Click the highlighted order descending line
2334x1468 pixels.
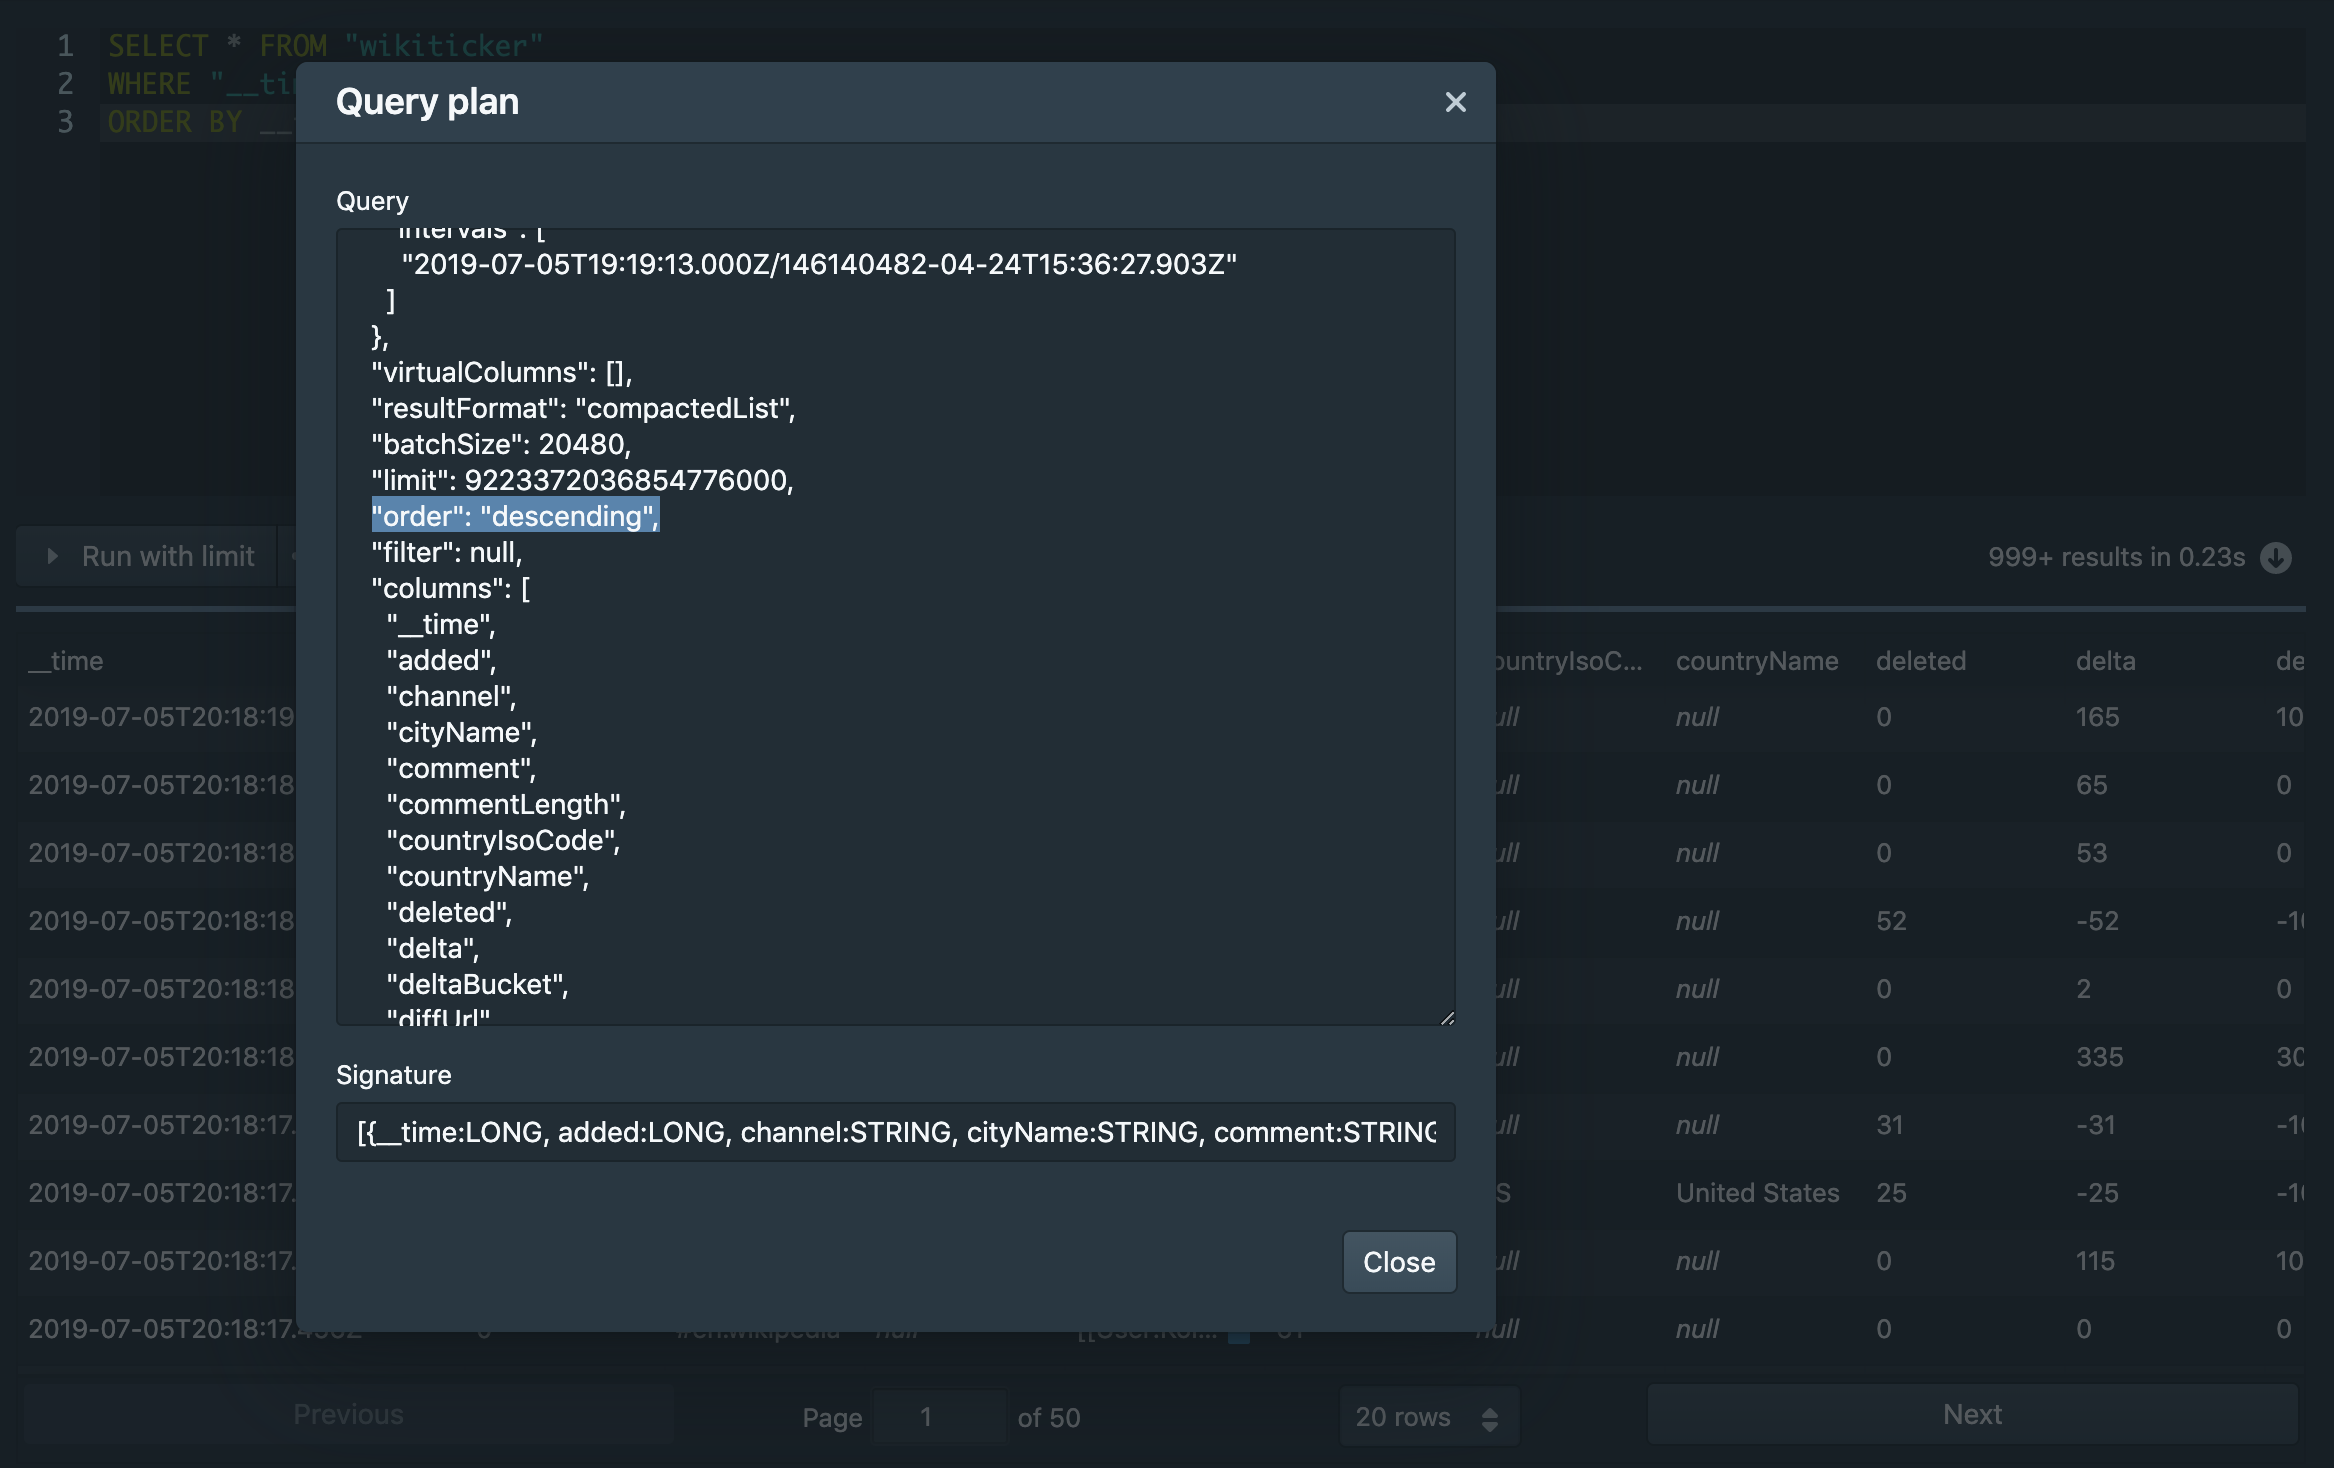pos(515,516)
